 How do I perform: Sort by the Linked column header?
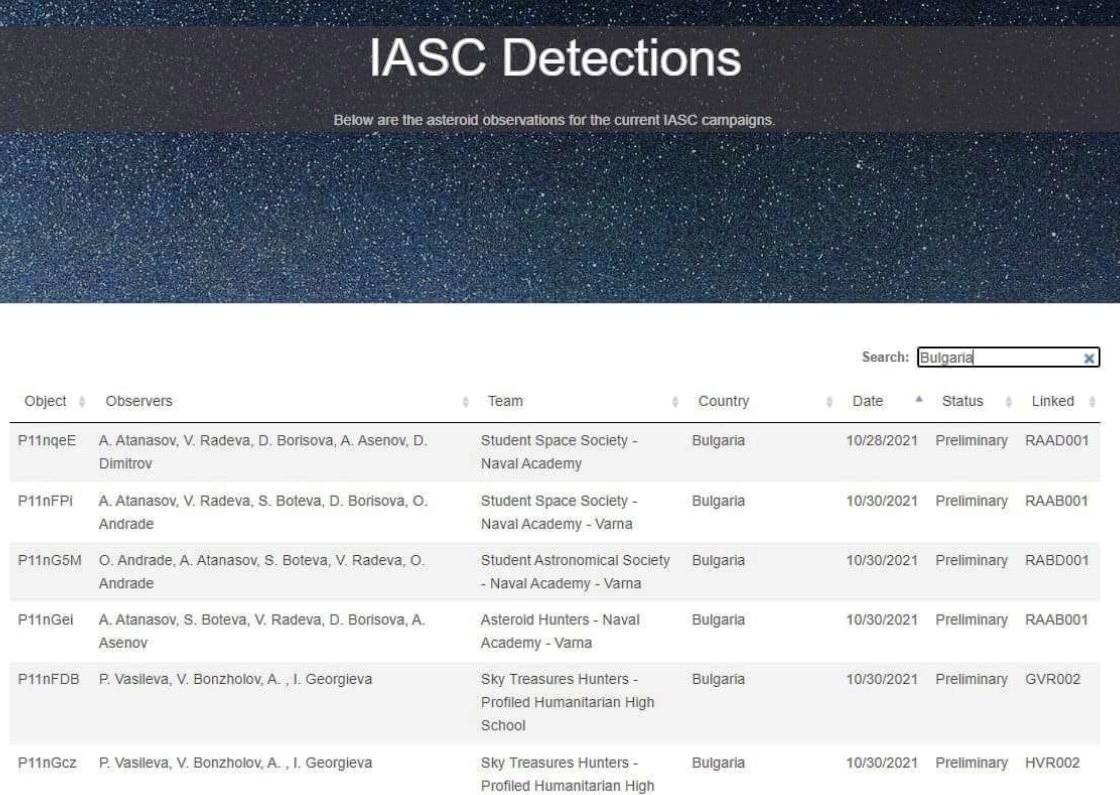click(1052, 401)
